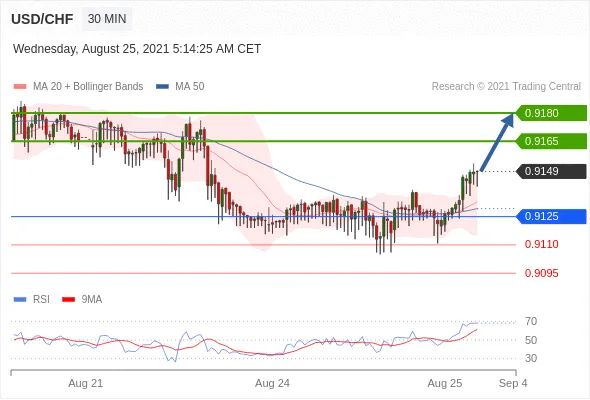
Task: Click the black 0.9149 current price tag
Action: coord(551,171)
